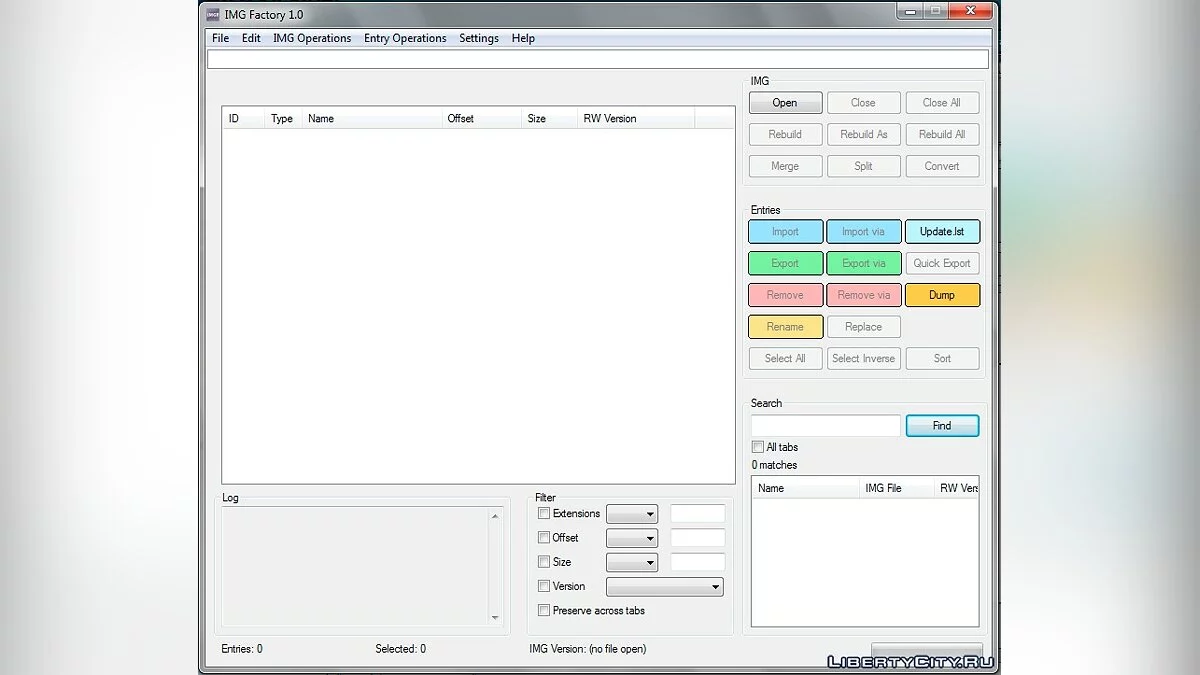Click the Search text input field
1200x675 pixels.
(x=825, y=426)
